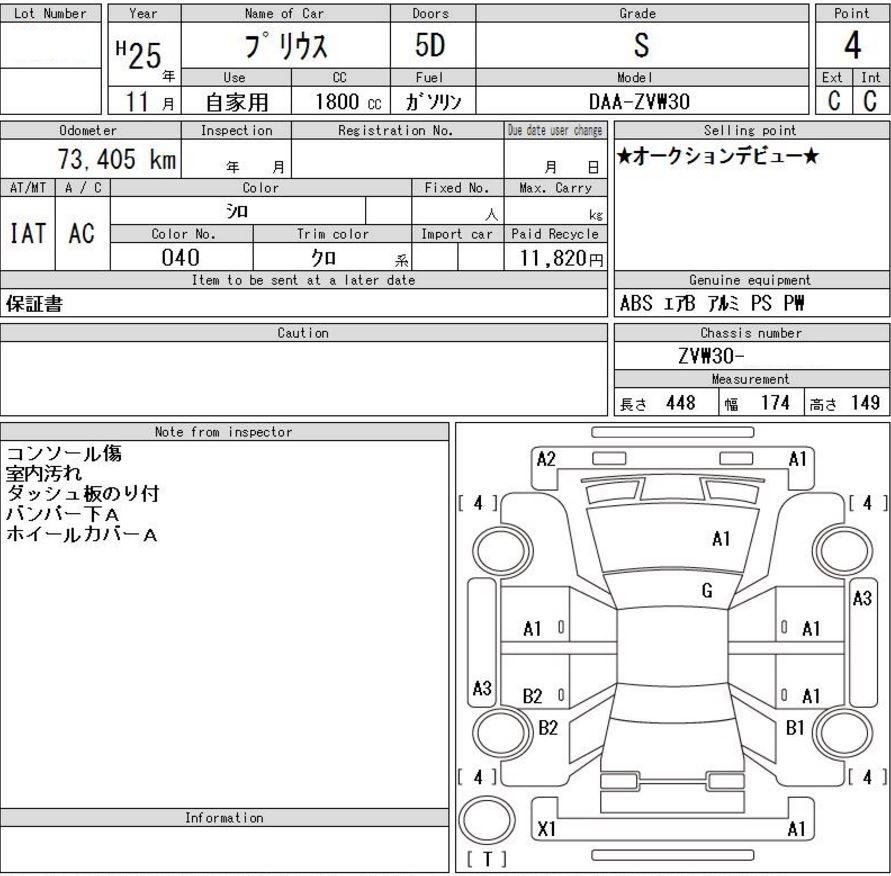This screenshot has height=876, width=891.
Task: Click the doors value 5D
Action: (x=430, y=45)
